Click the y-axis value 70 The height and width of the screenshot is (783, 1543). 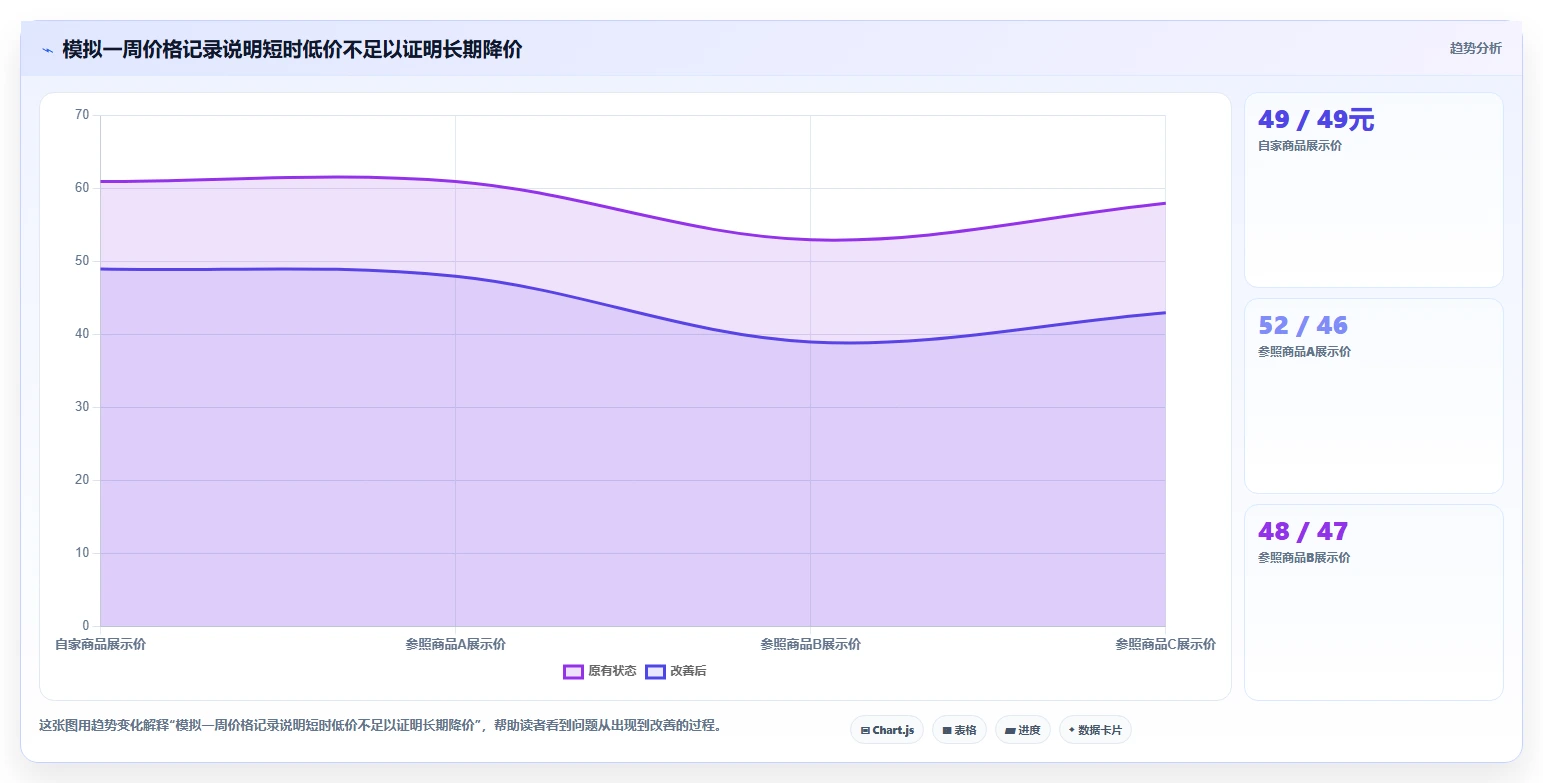coord(82,115)
